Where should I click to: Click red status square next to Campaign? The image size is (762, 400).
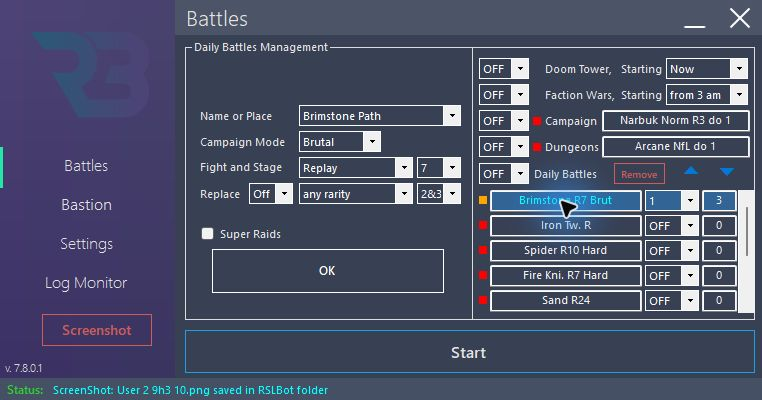537,121
